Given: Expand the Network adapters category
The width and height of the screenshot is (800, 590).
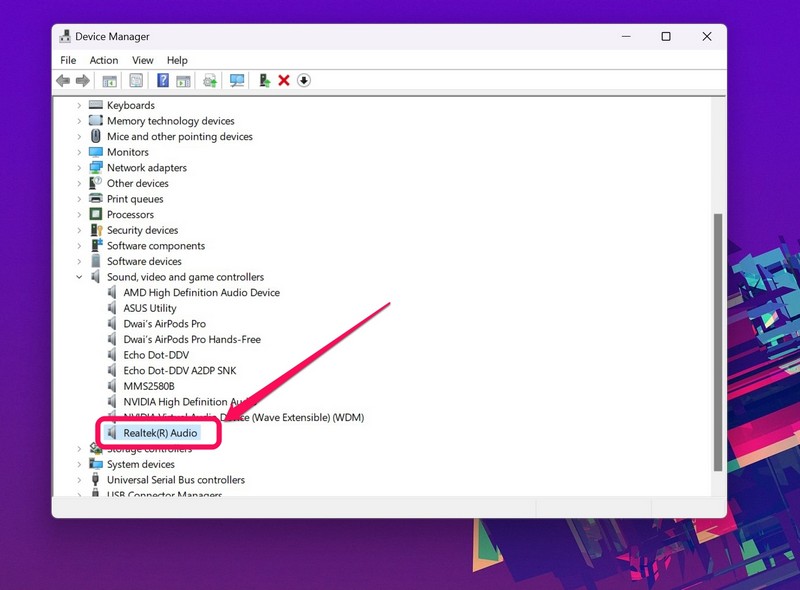Looking at the screenshot, I should (80, 168).
